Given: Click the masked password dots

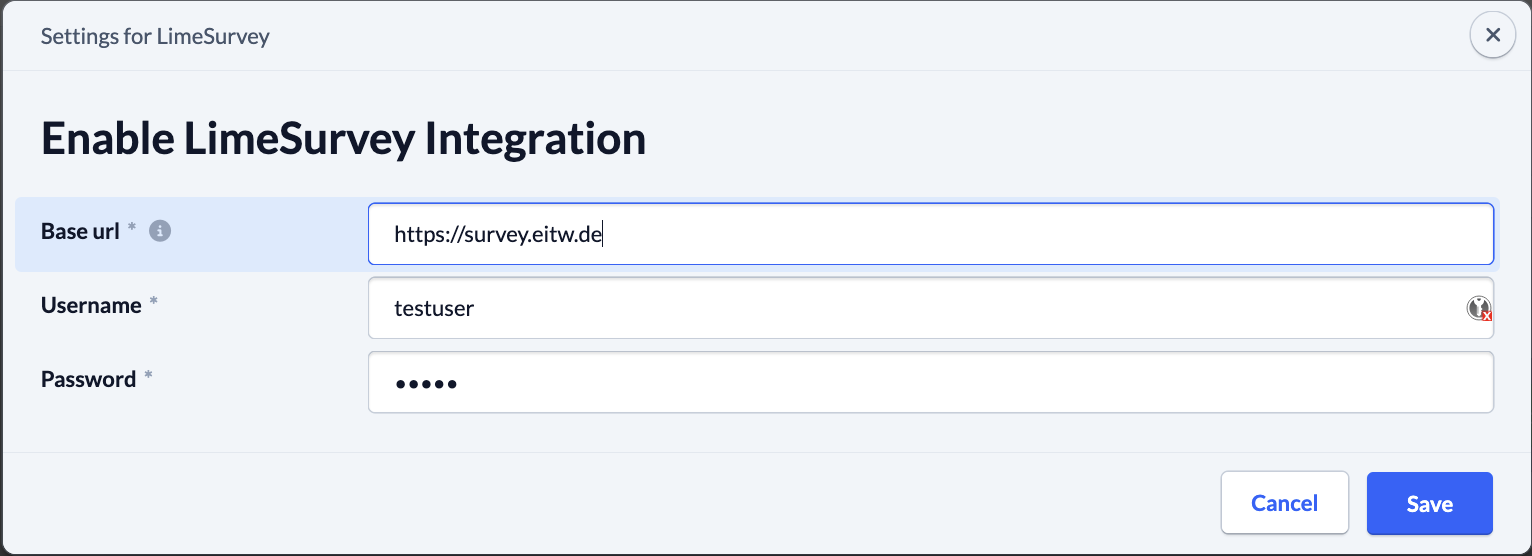Looking at the screenshot, I should (426, 383).
